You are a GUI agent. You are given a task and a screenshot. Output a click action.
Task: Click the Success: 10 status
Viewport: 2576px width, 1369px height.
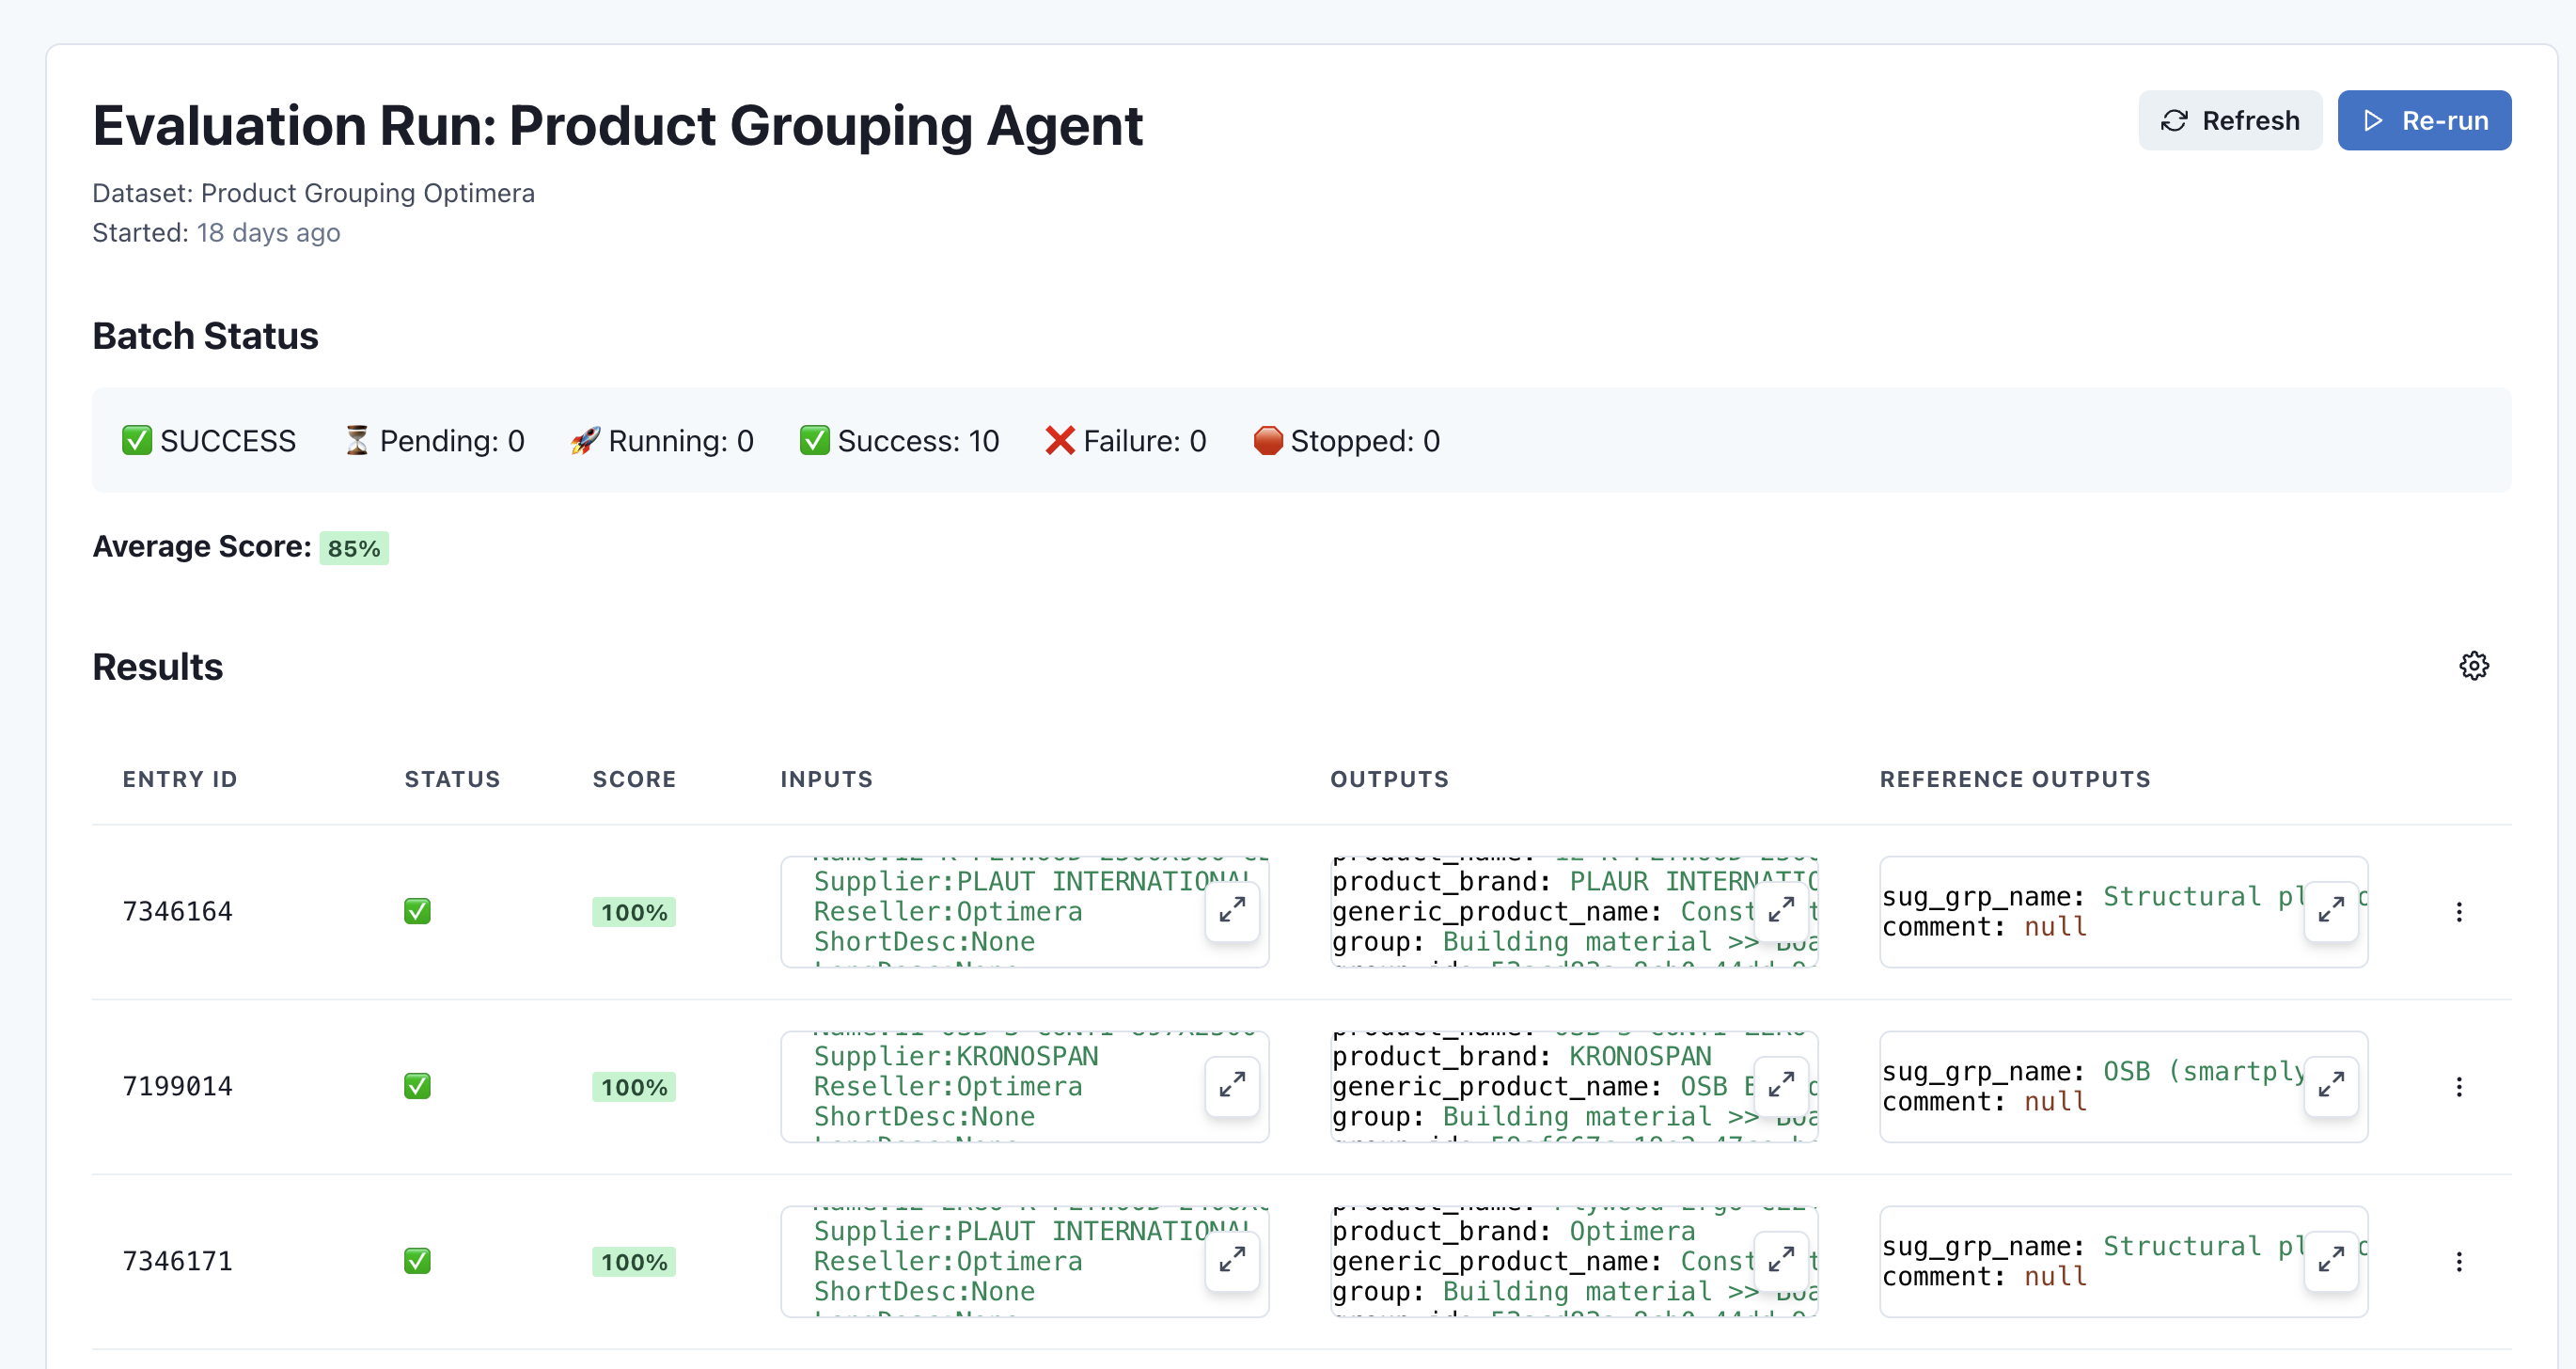[x=899, y=441]
